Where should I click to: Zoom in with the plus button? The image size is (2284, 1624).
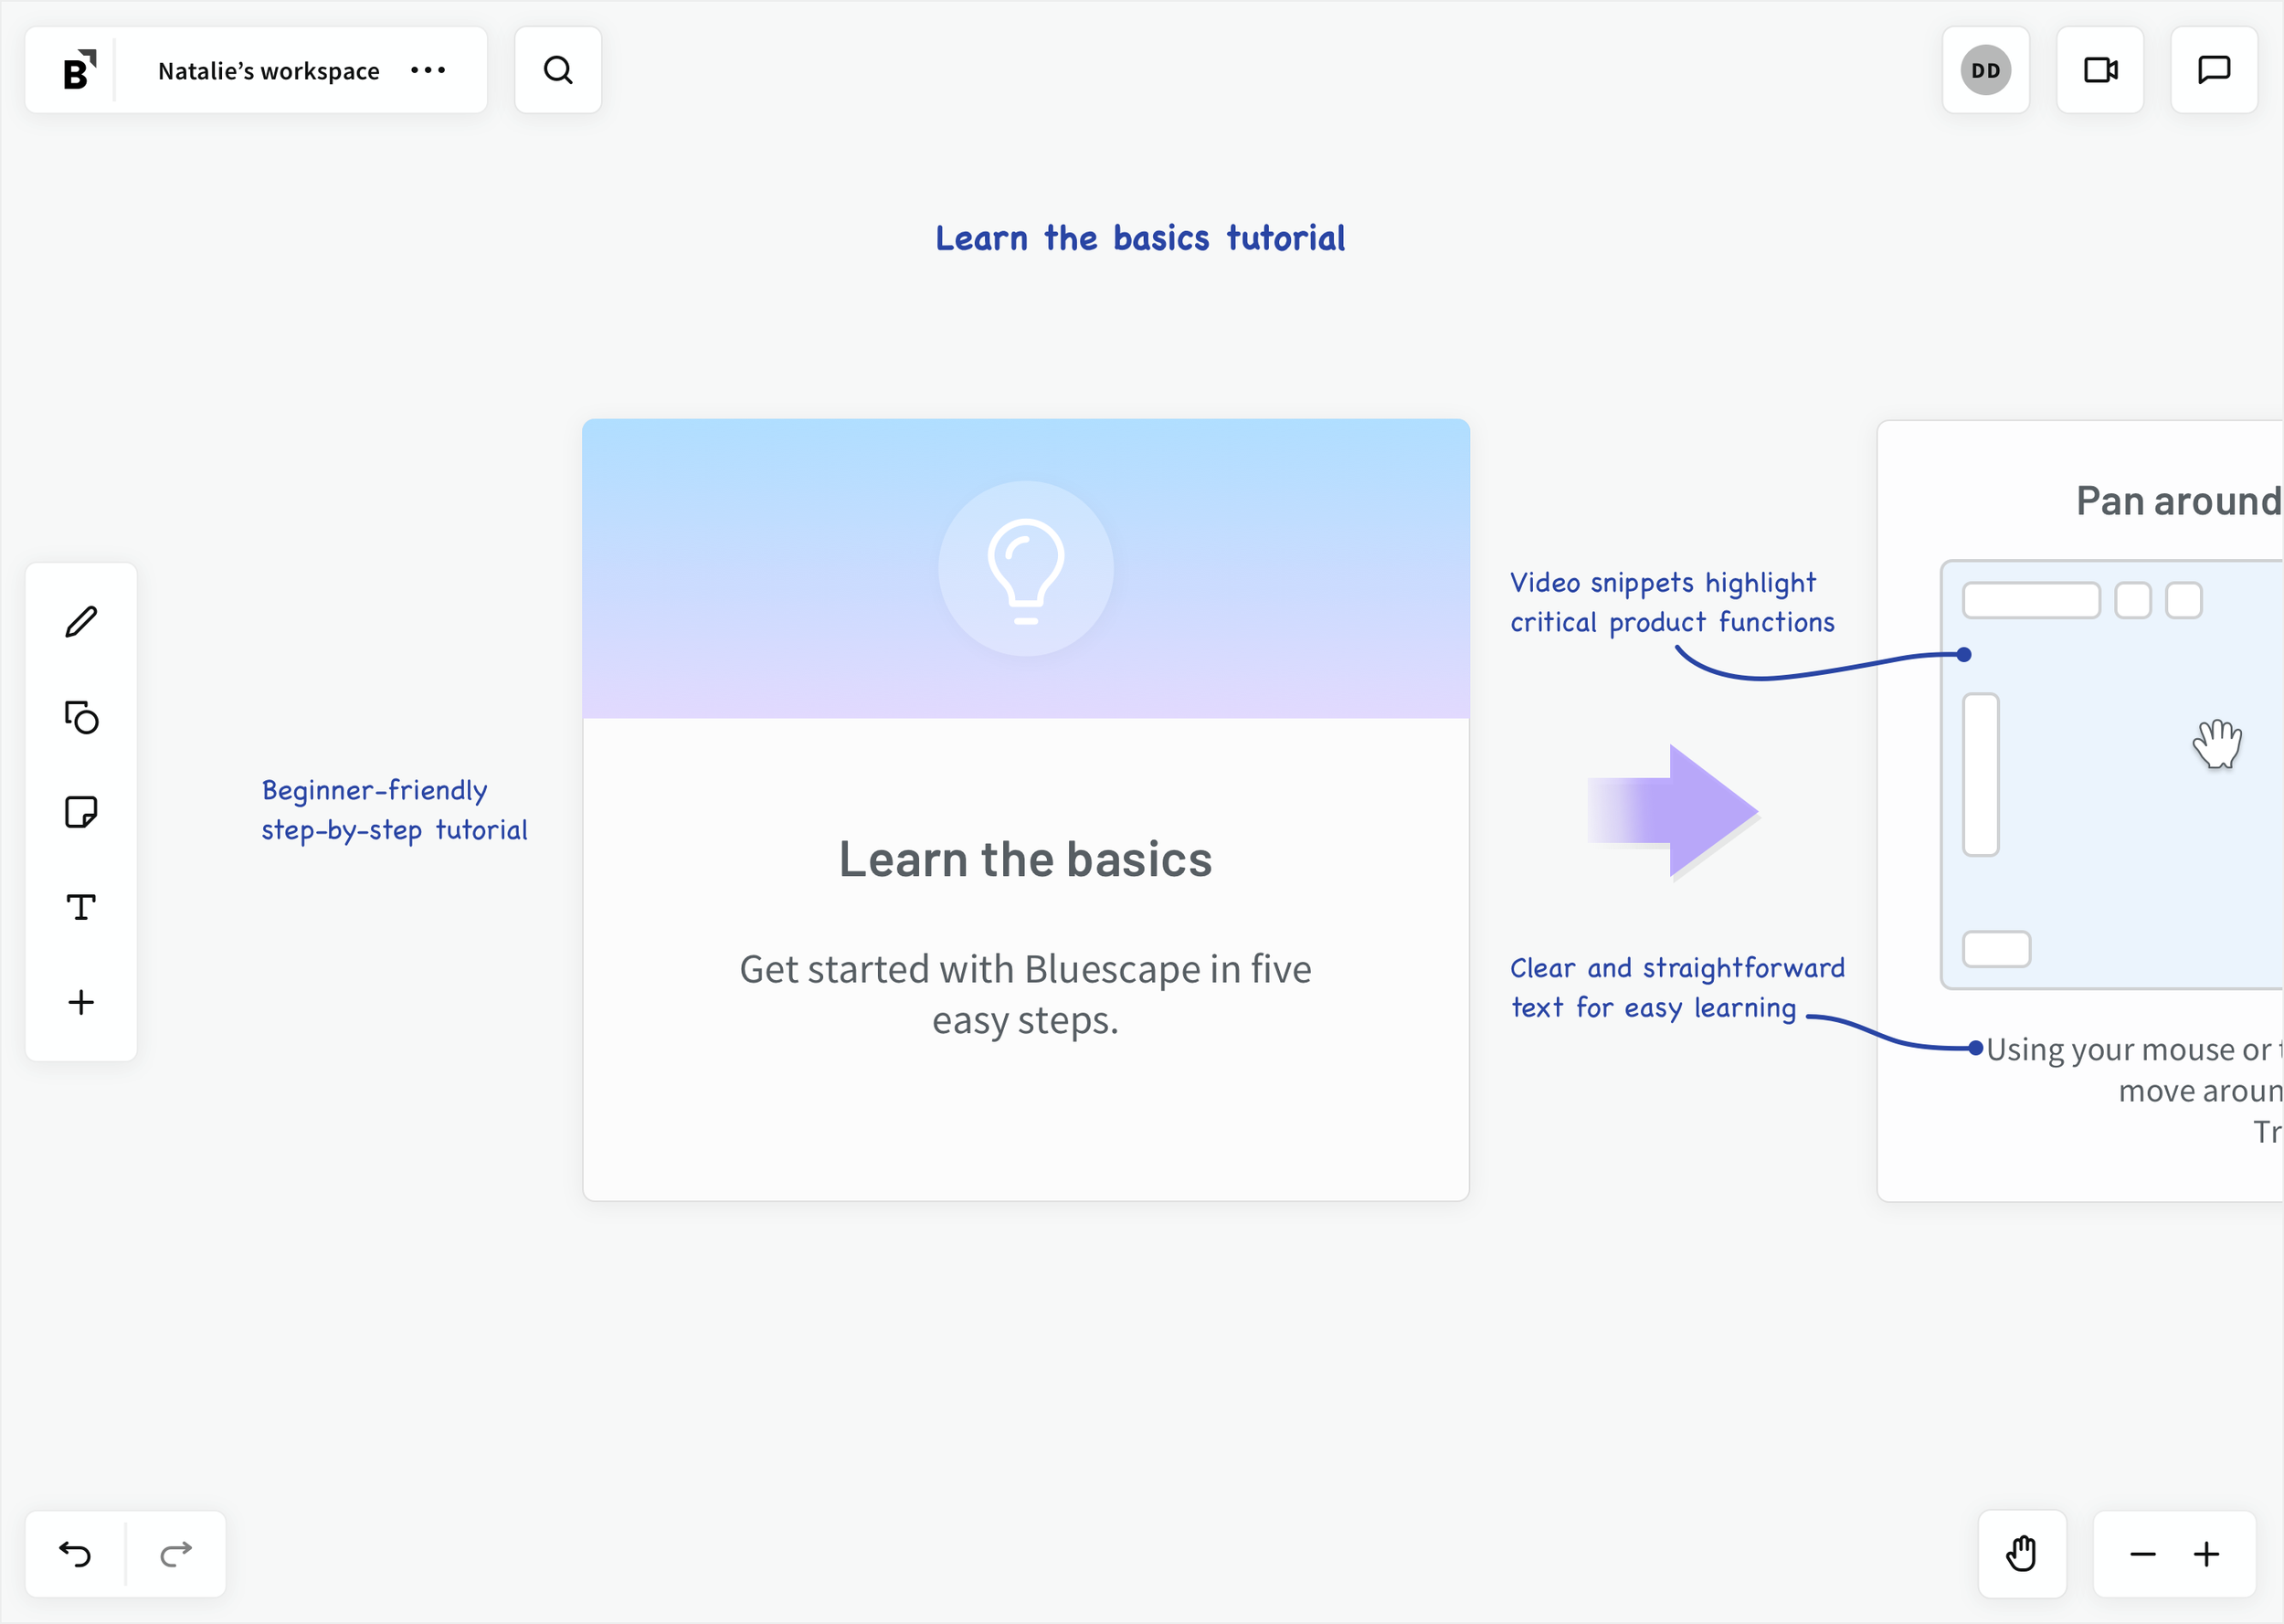point(2207,1554)
